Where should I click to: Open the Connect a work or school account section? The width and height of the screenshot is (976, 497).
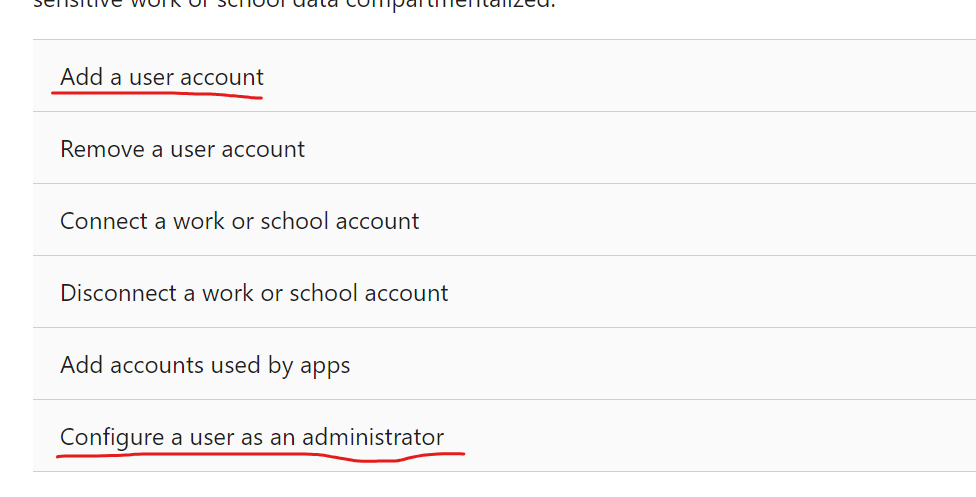[504, 220]
